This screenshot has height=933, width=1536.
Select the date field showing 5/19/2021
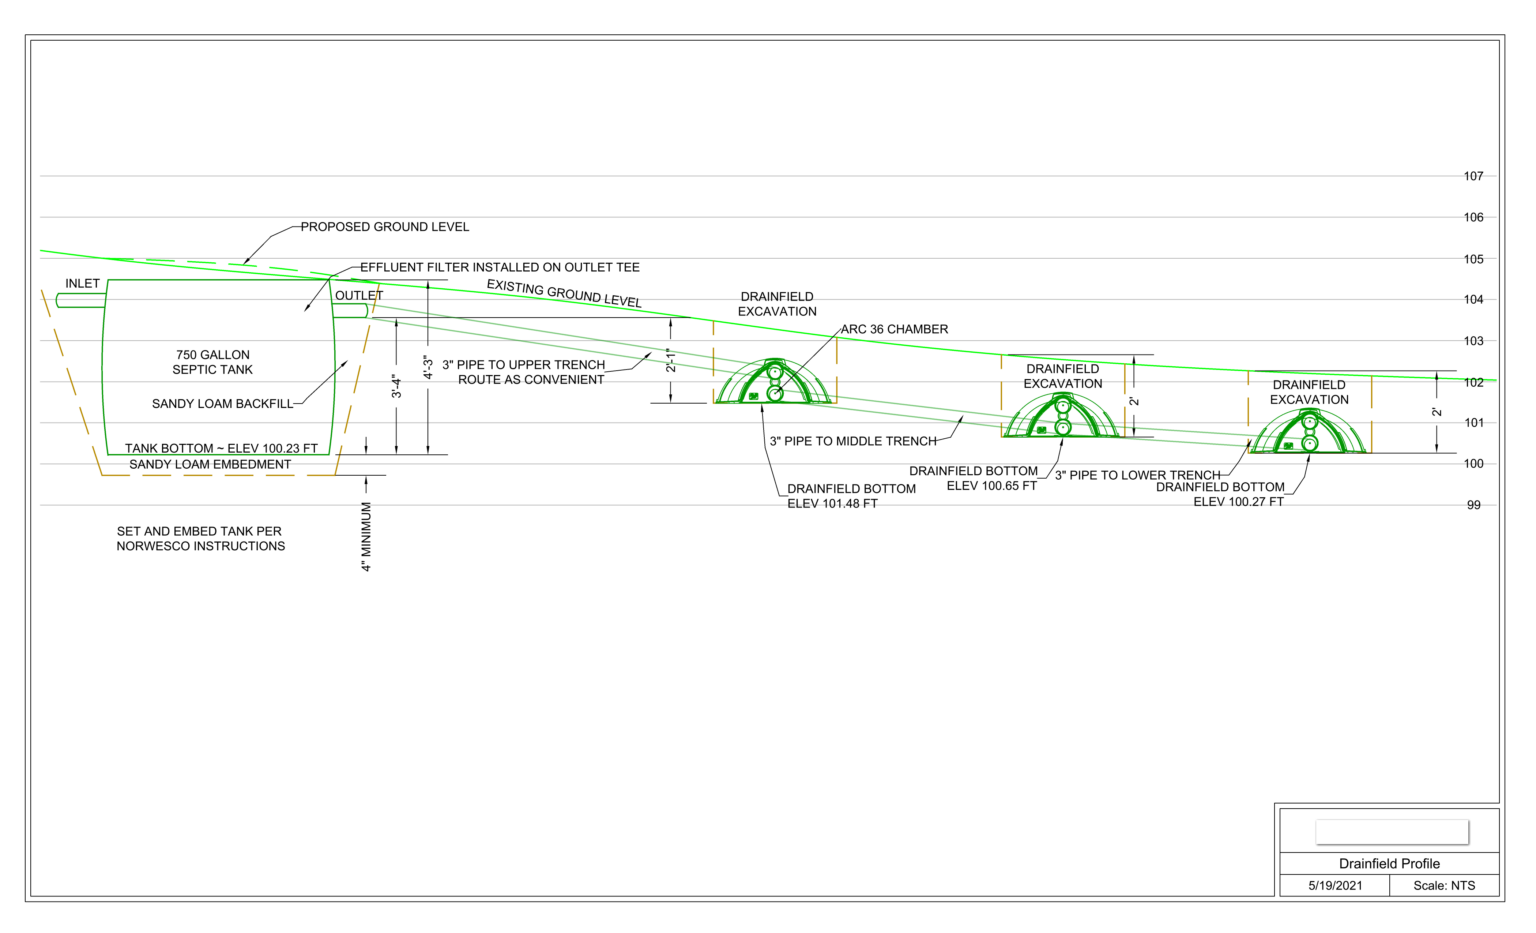click(1333, 885)
